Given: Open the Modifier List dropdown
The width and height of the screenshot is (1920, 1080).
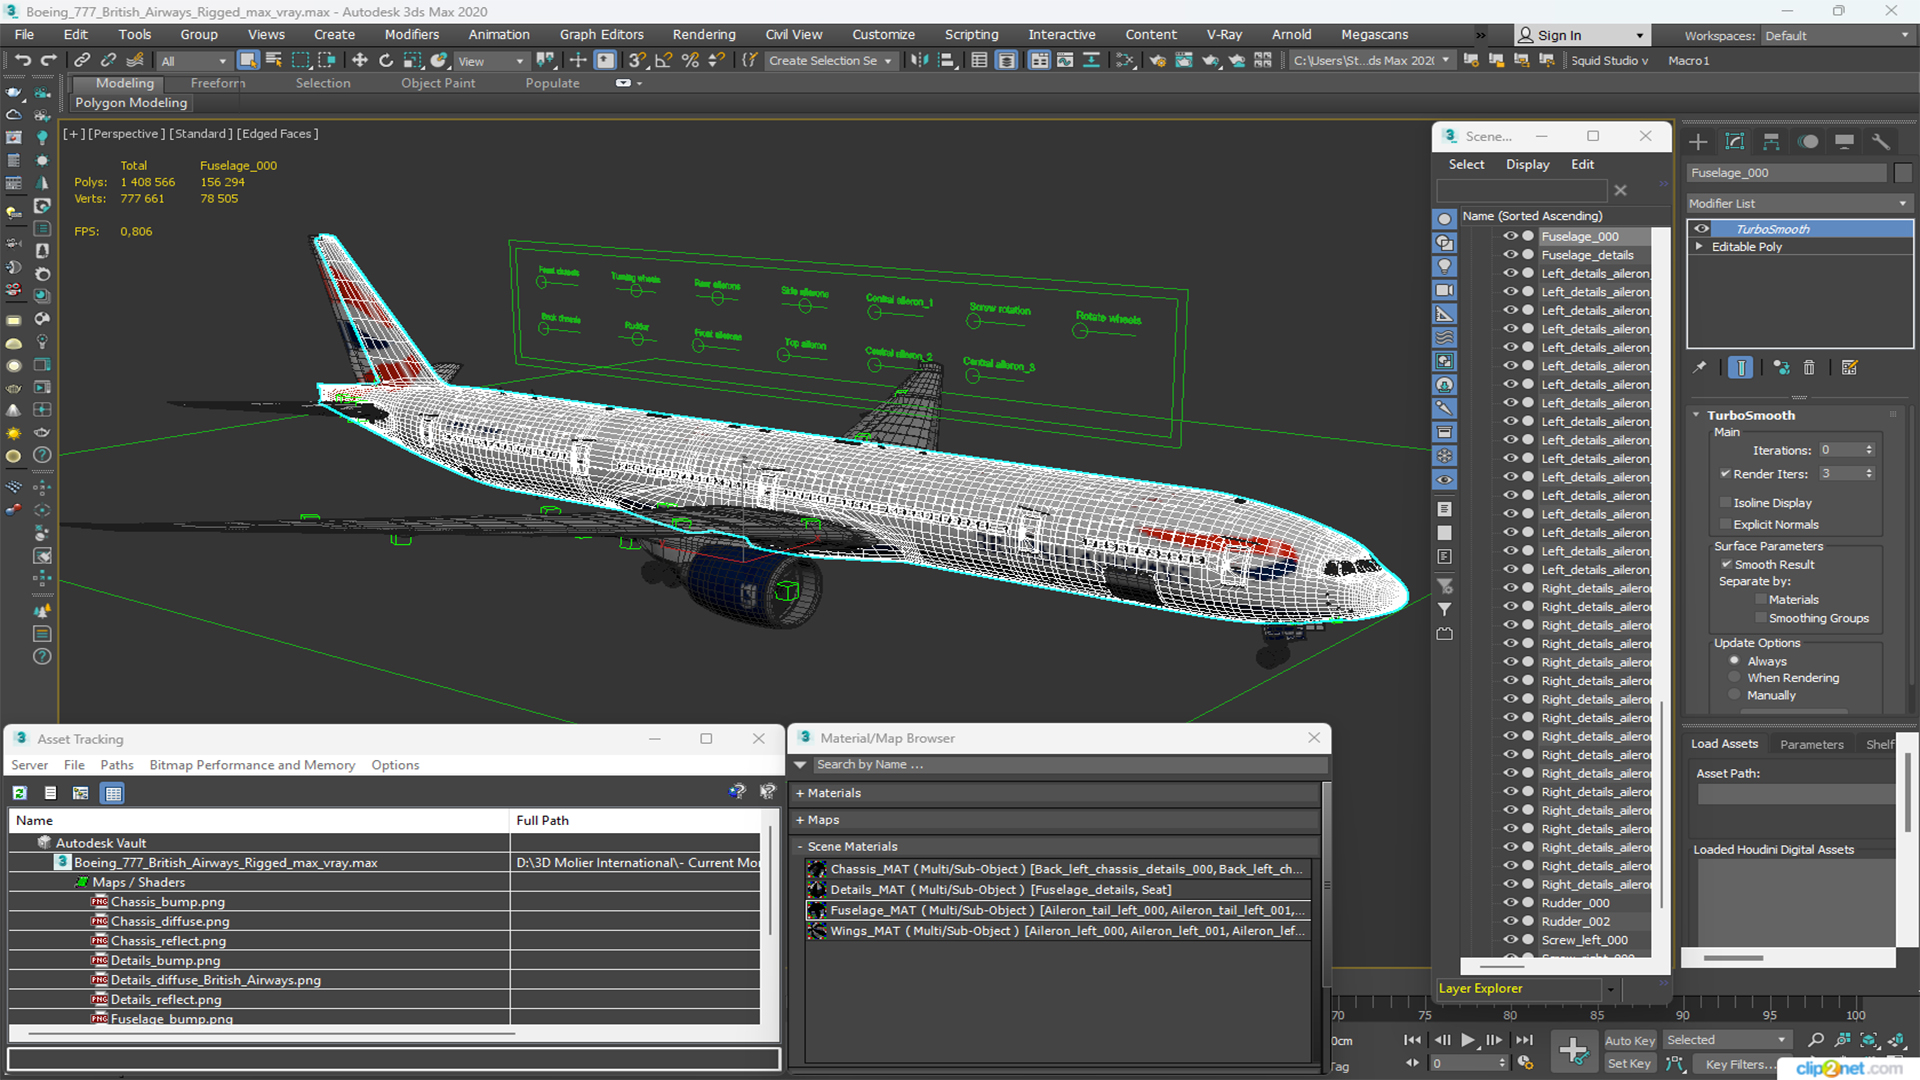Looking at the screenshot, I should (x=1799, y=203).
